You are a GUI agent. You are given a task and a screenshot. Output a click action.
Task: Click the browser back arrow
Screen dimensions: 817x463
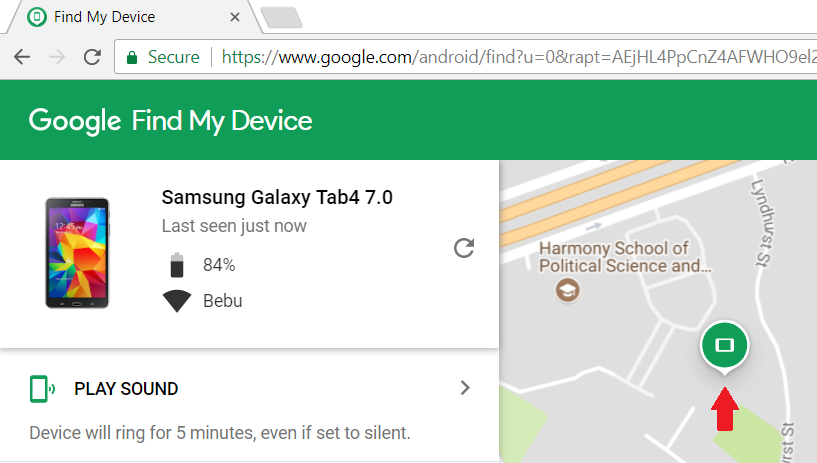(x=22, y=57)
